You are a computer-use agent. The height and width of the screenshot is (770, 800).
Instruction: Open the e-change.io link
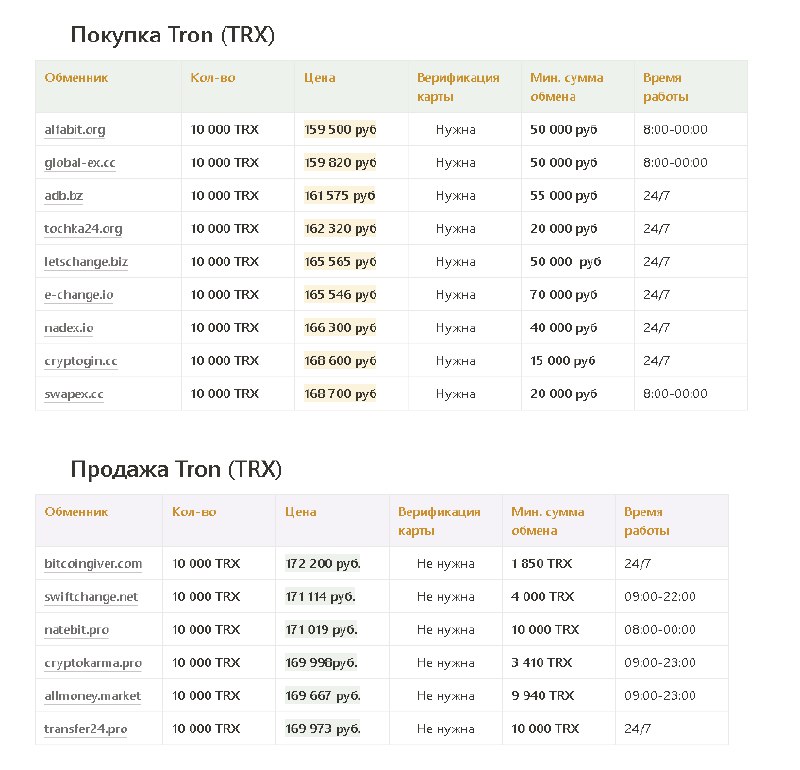coord(79,295)
